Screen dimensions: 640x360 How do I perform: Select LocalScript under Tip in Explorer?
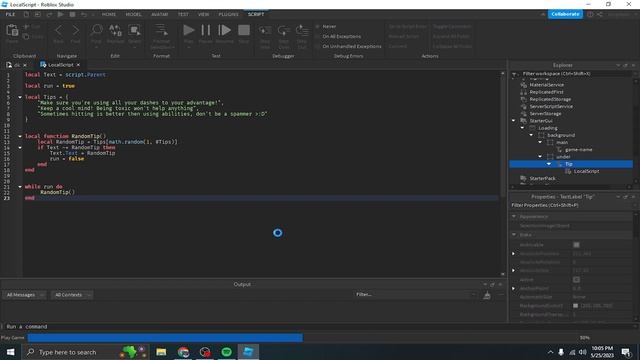[586, 171]
